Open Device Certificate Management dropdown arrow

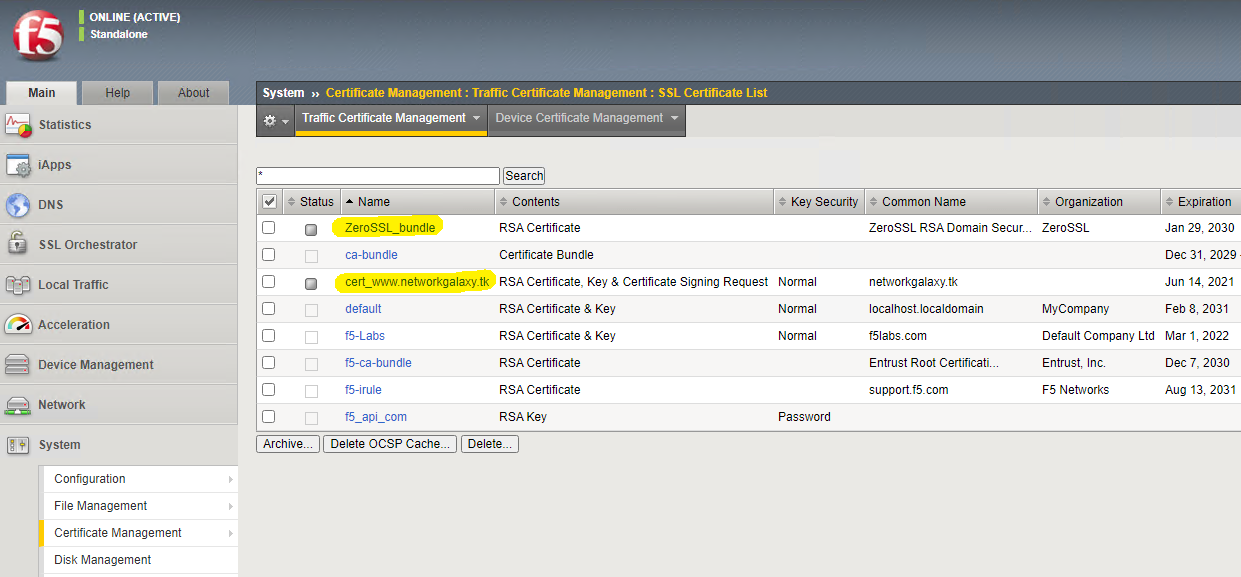tap(675, 118)
